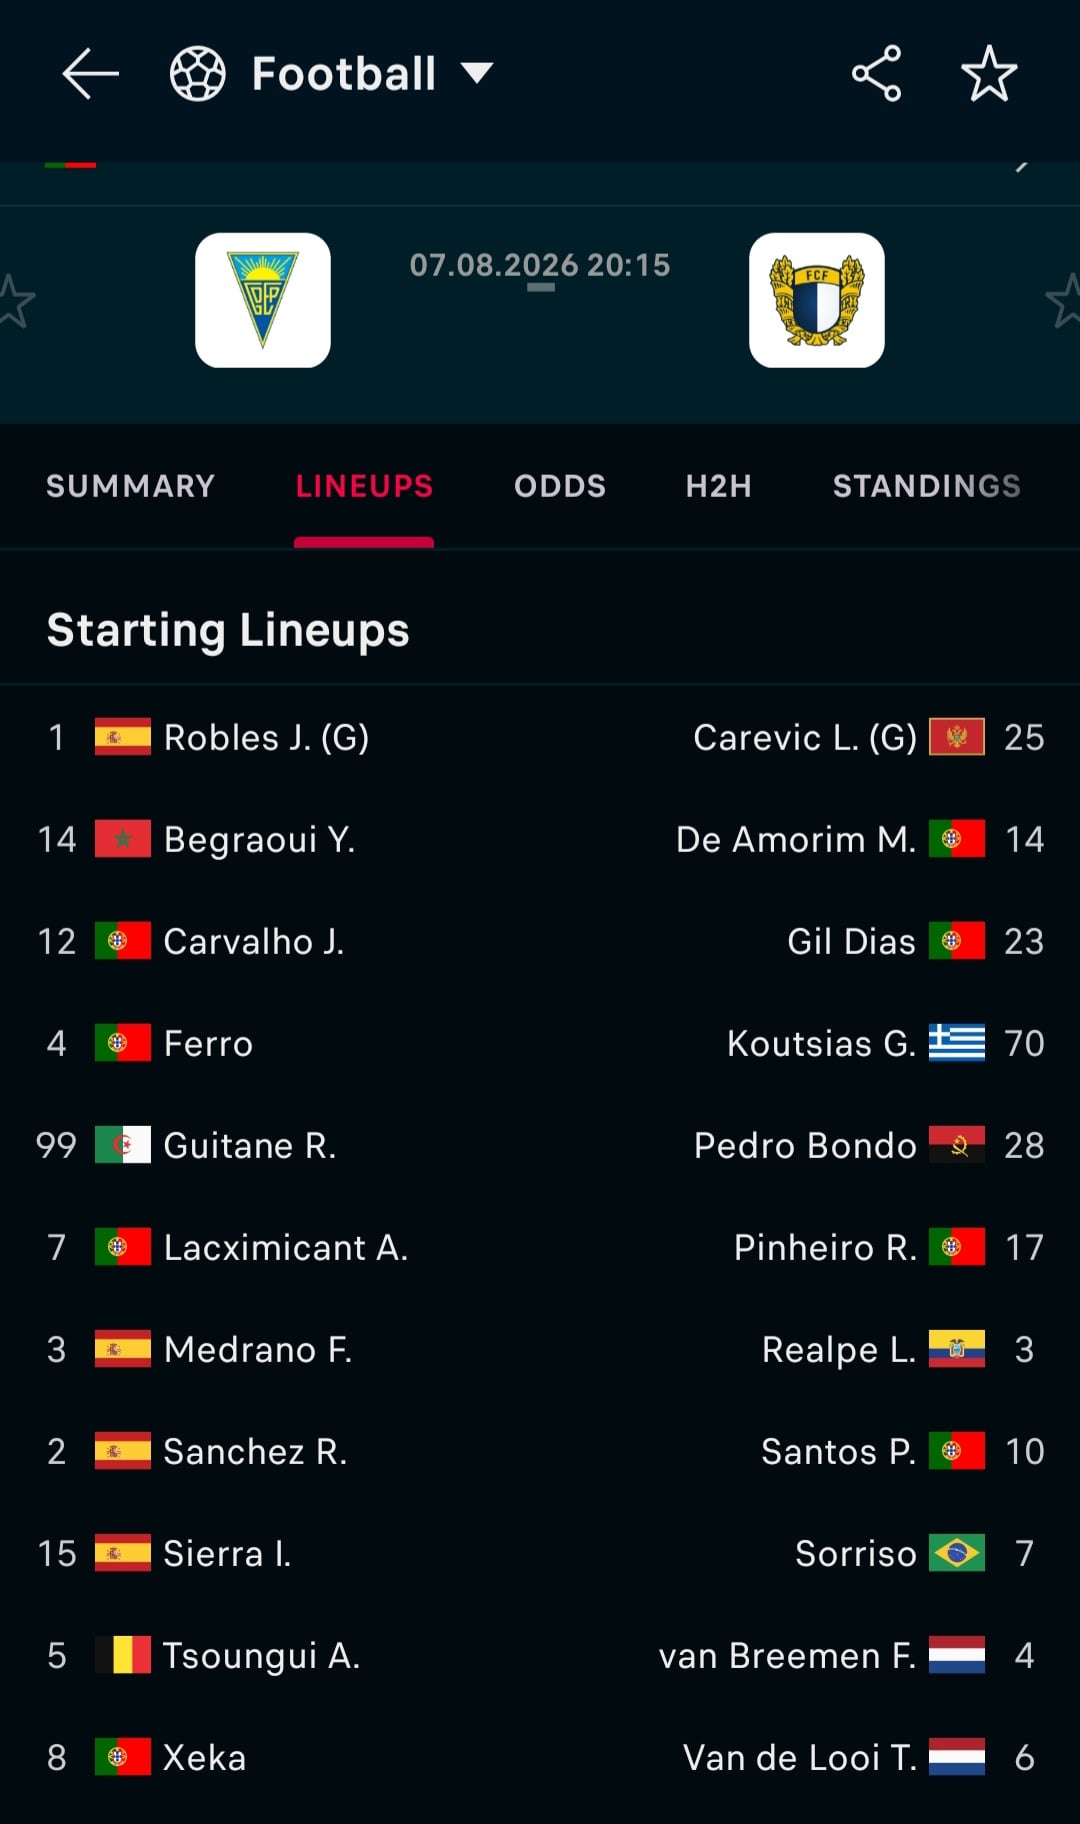Select the STANDINGS tab
Image resolution: width=1080 pixels, height=1824 pixels.
coord(927,486)
